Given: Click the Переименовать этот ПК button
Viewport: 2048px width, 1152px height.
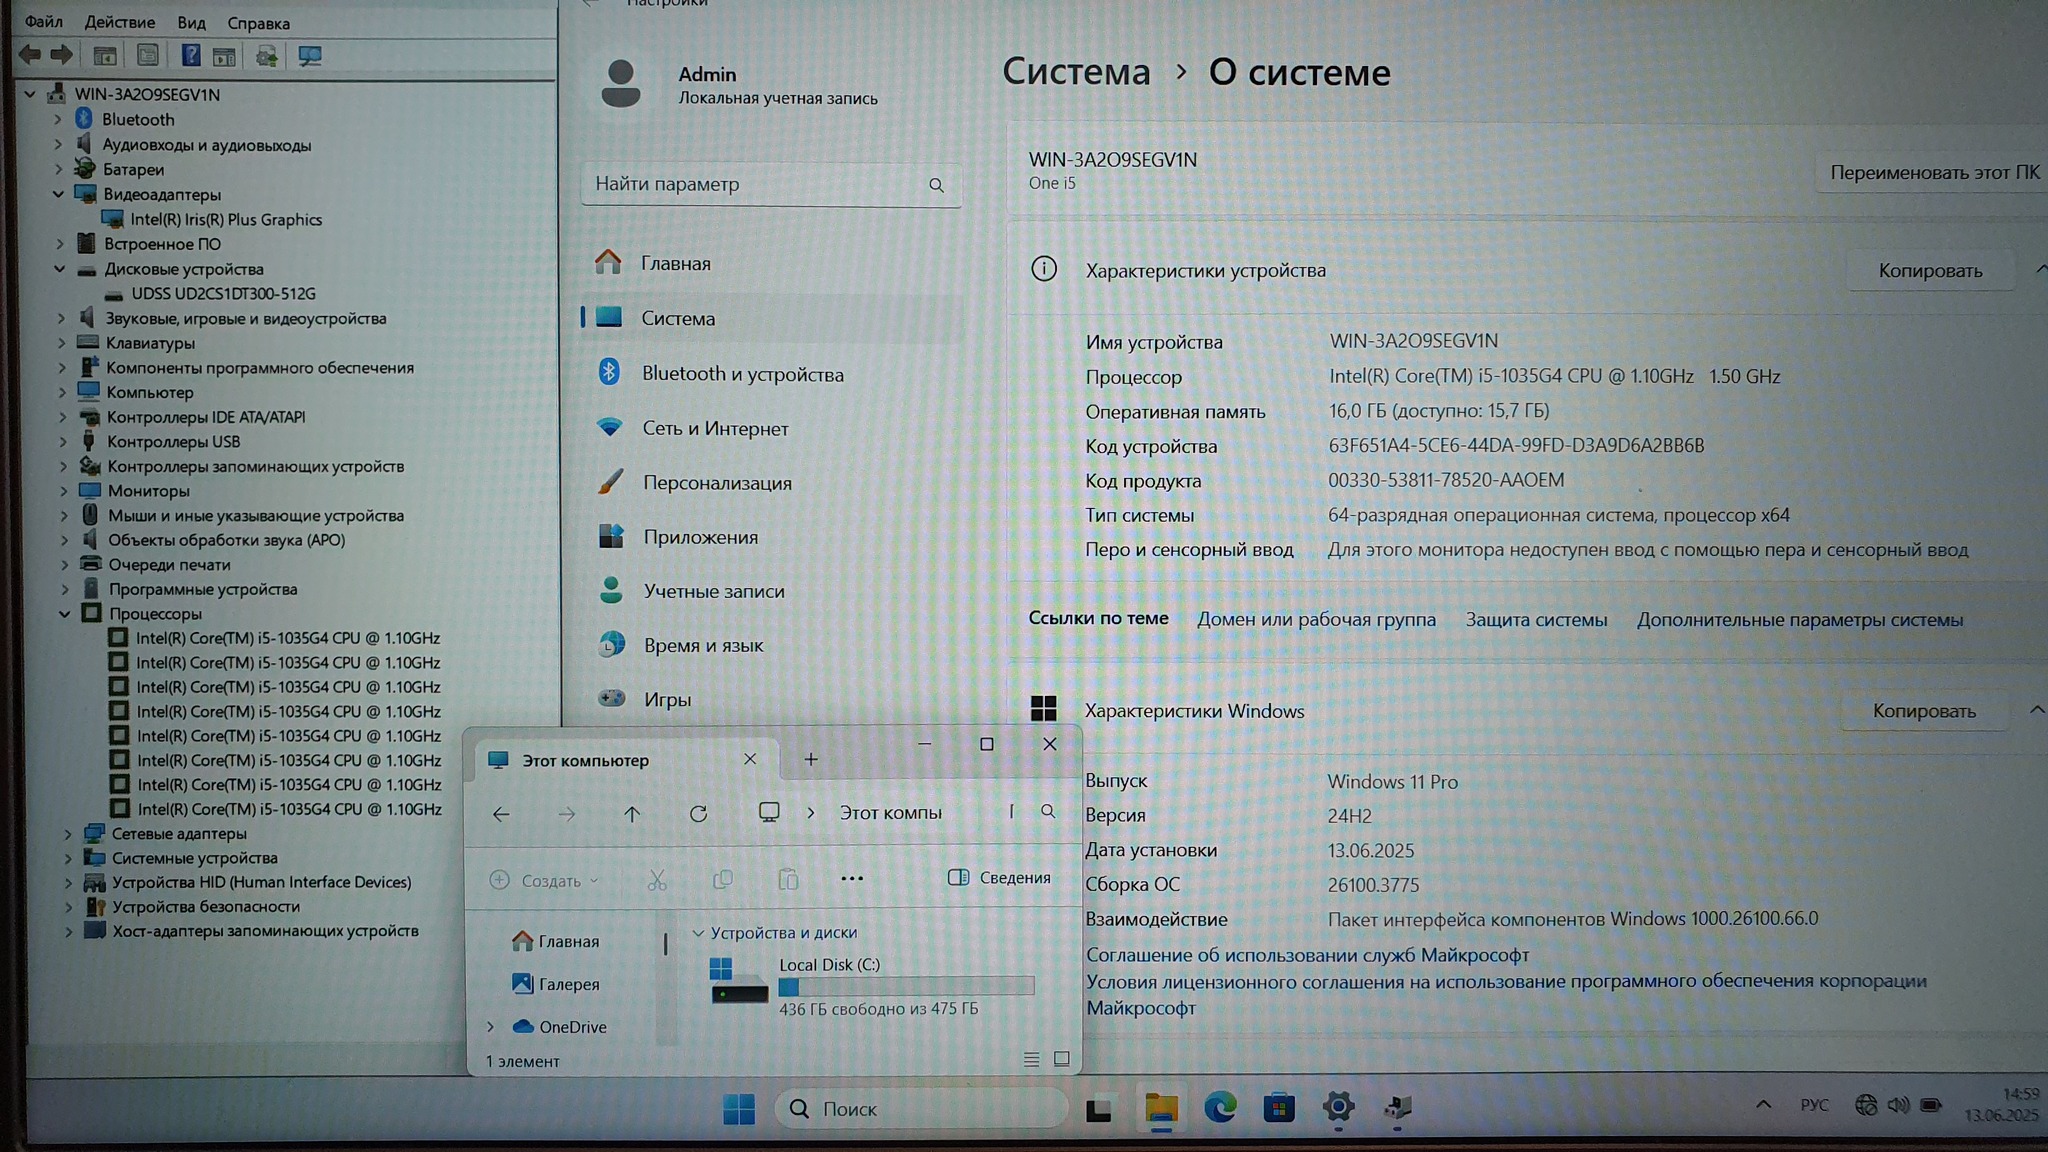Looking at the screenshot, I should (x=1934, y=172).
